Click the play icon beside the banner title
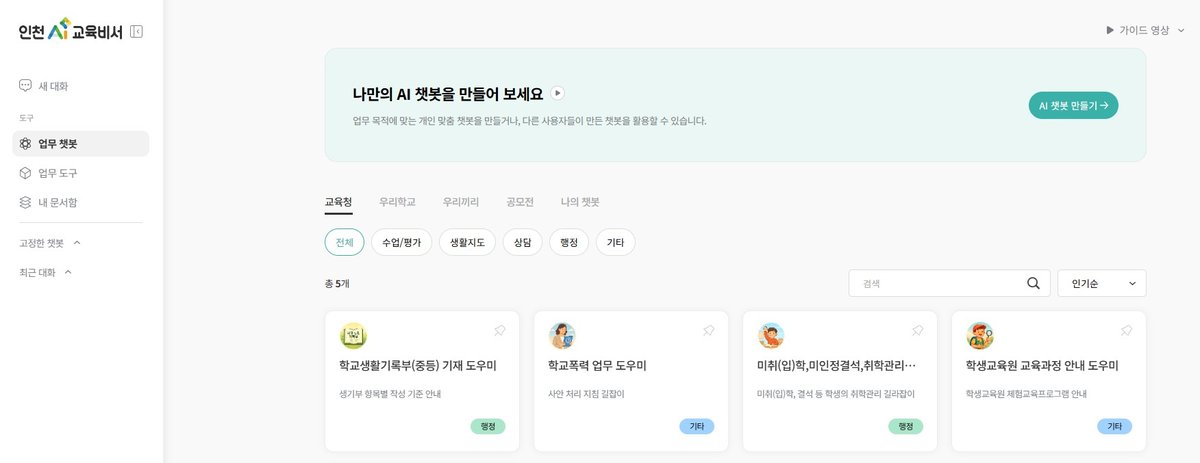1200x463 pixels. [558, 93]
